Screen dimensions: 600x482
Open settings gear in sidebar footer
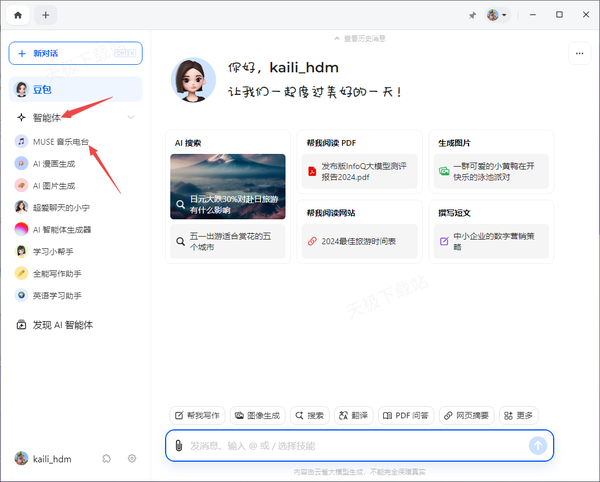[x=132, y=458]
